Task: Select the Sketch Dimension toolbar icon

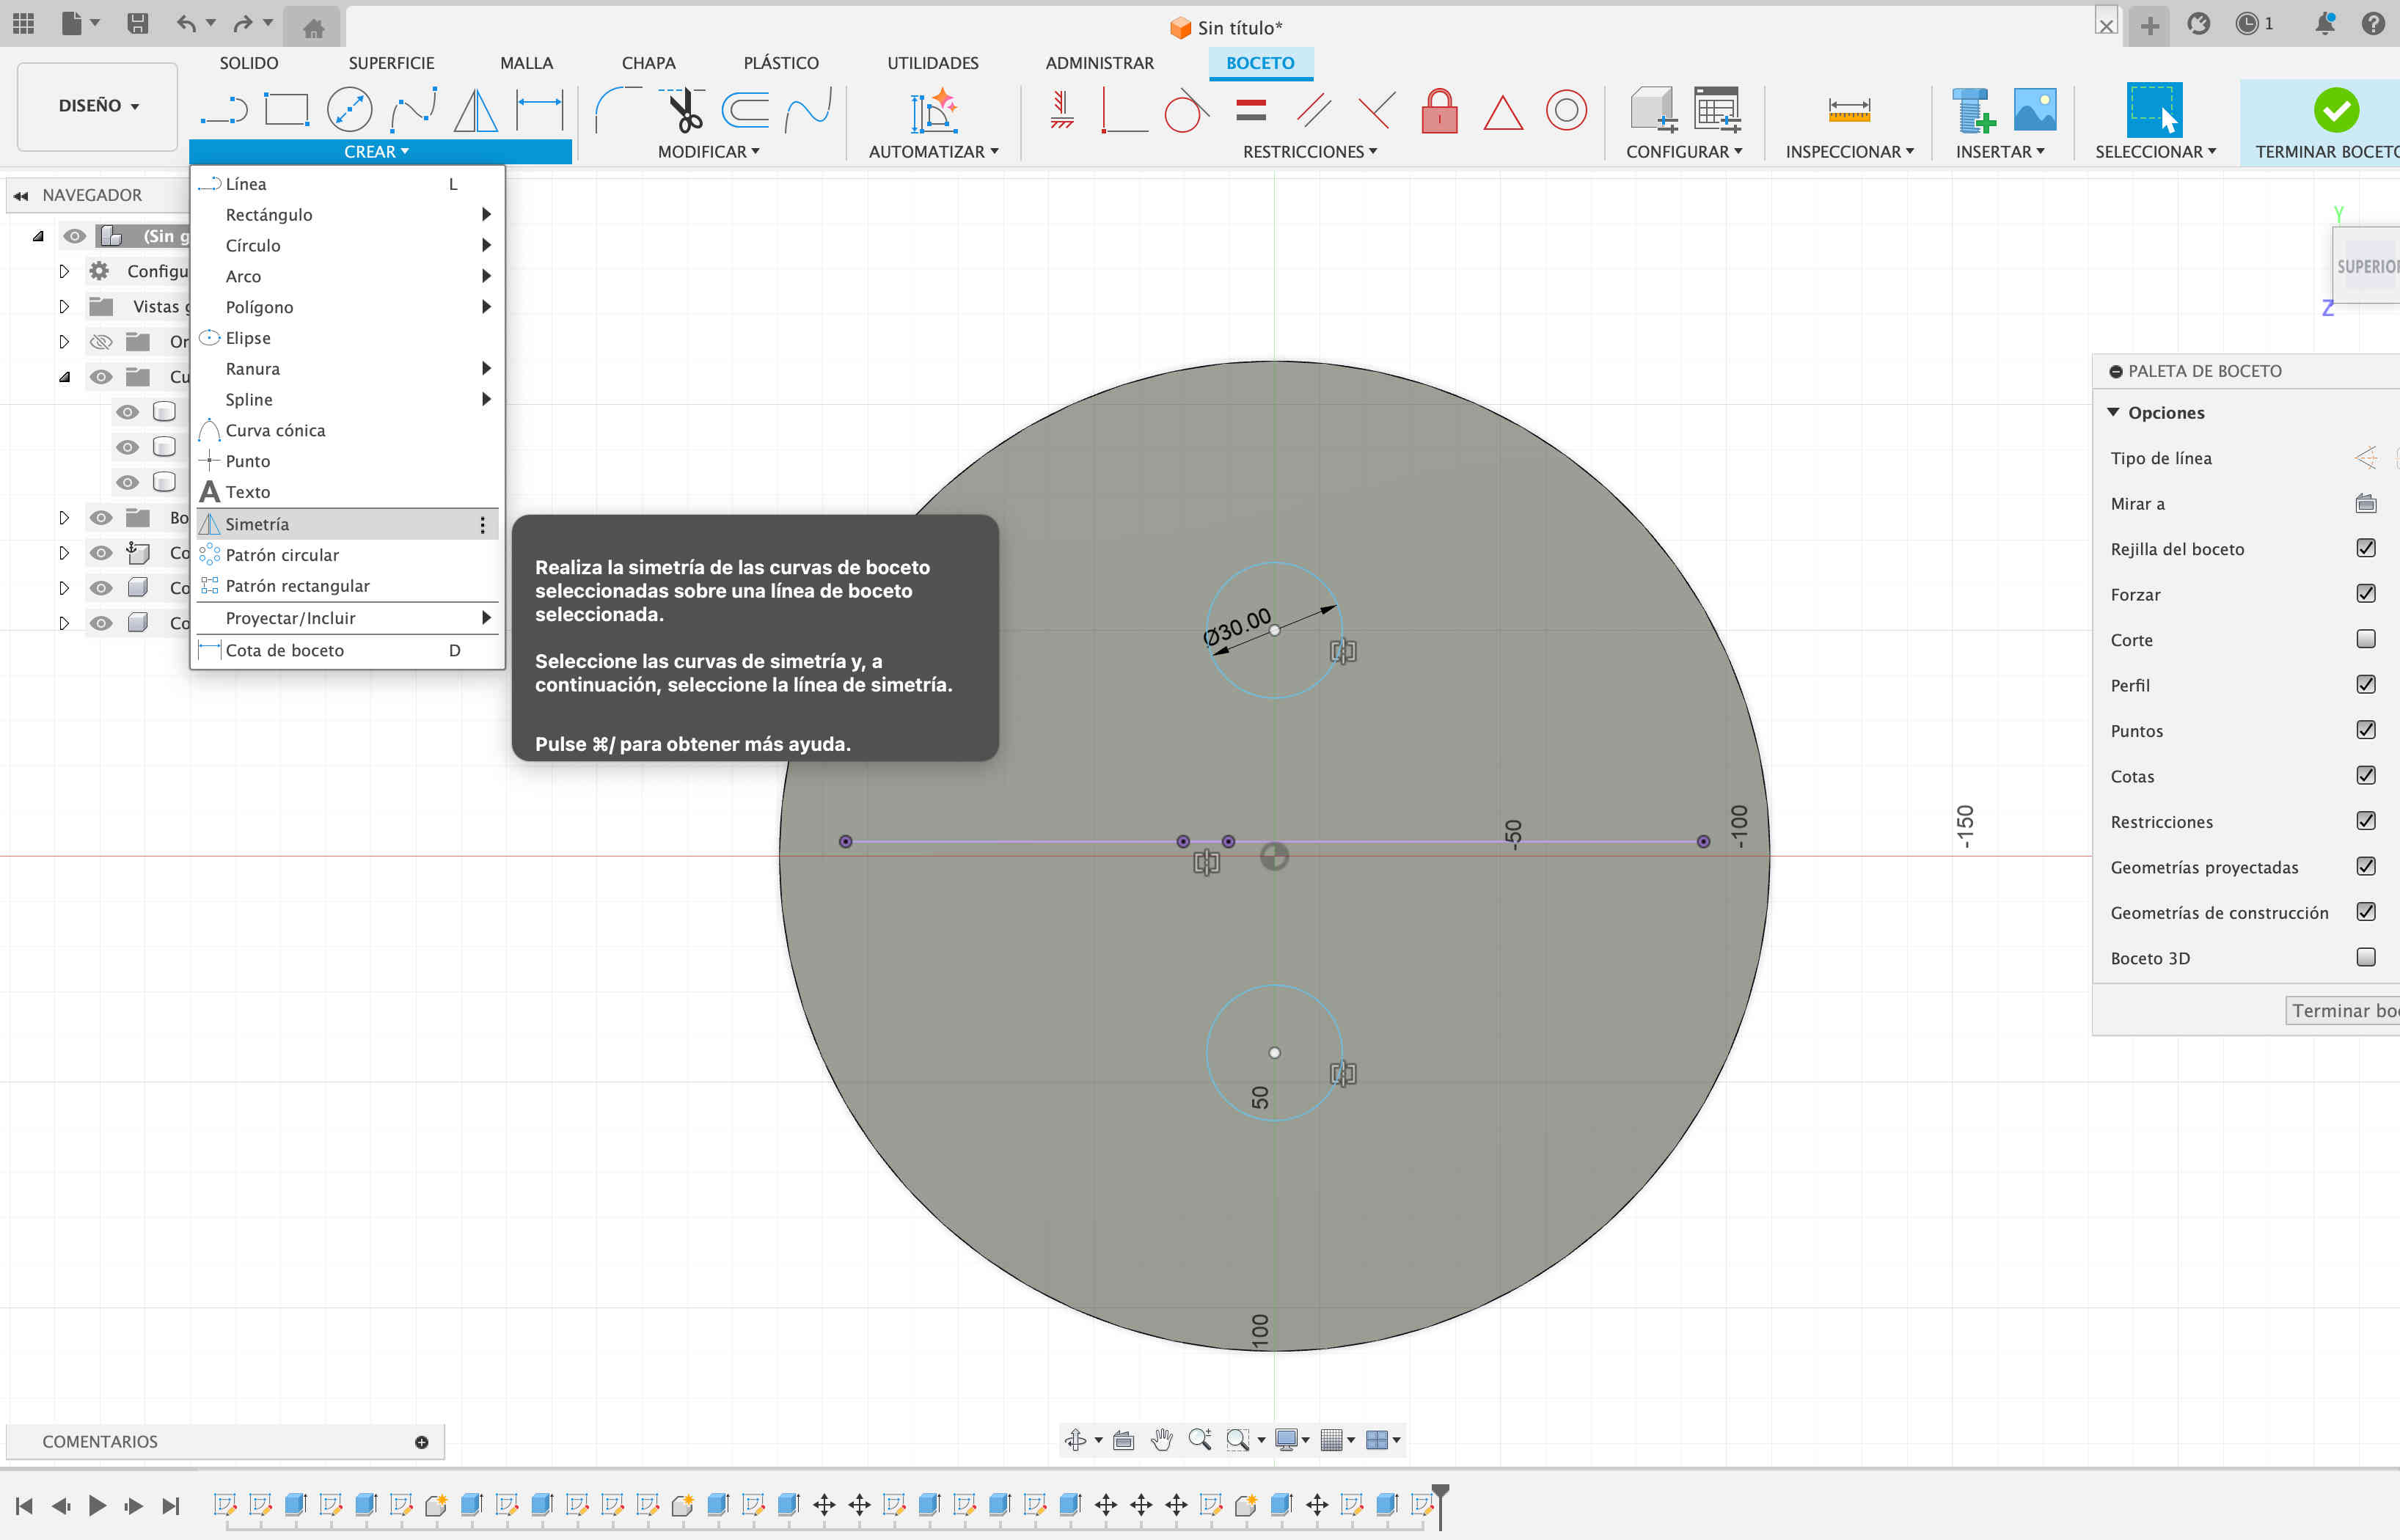Action: click(x=540, y=110)
